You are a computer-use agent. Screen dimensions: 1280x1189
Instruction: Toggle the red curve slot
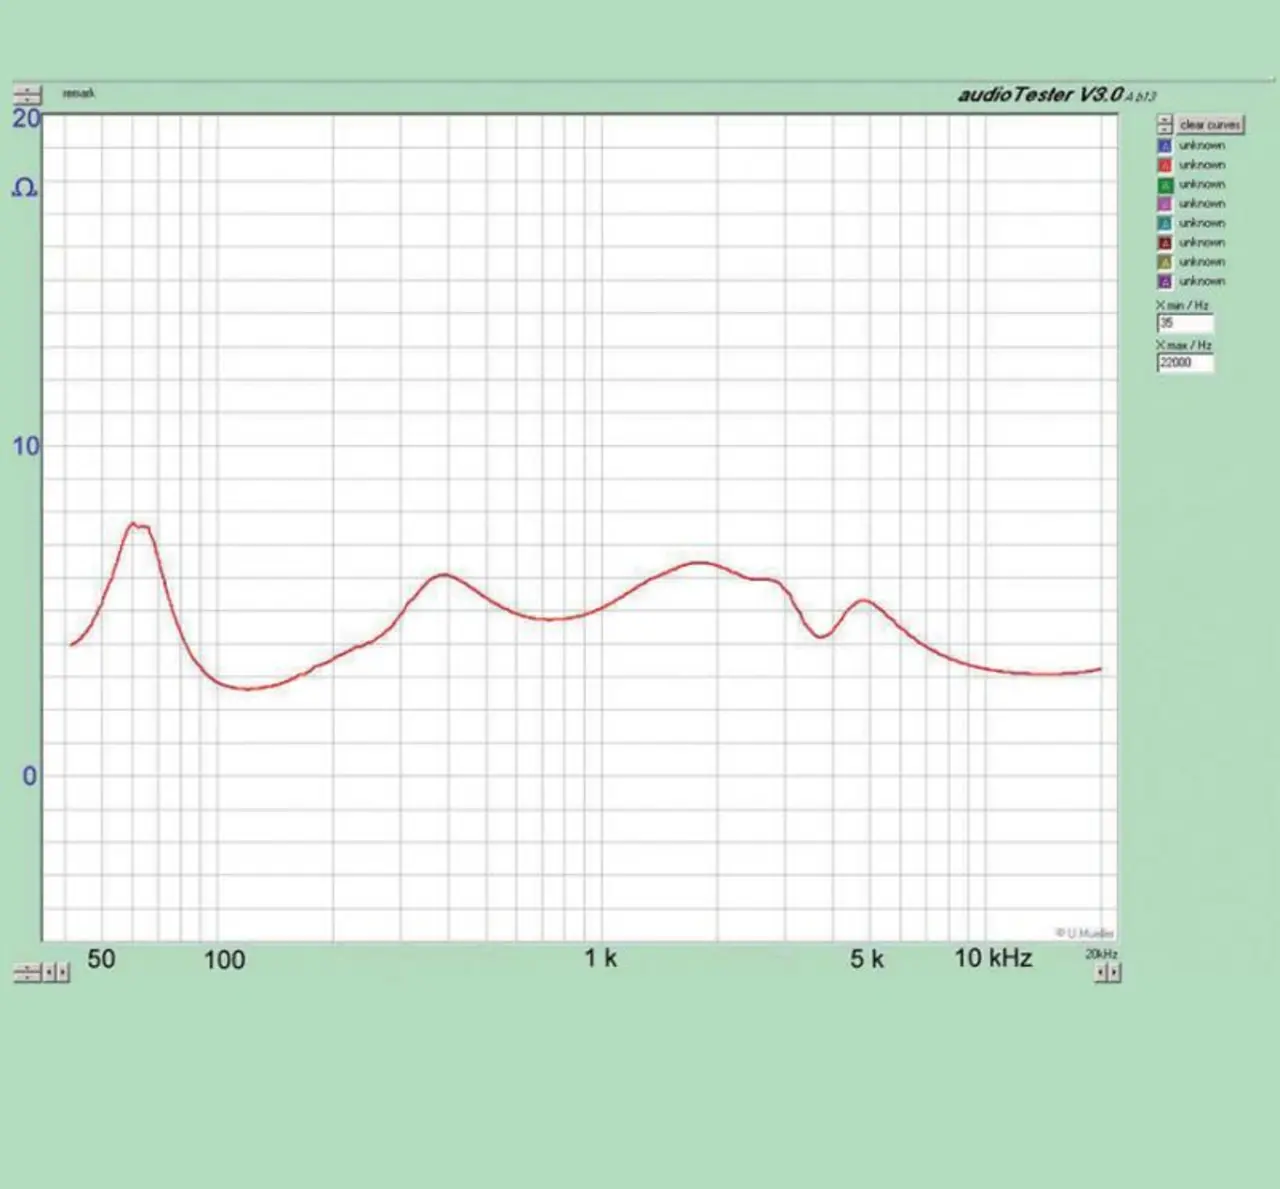(x=1164, y=165)
